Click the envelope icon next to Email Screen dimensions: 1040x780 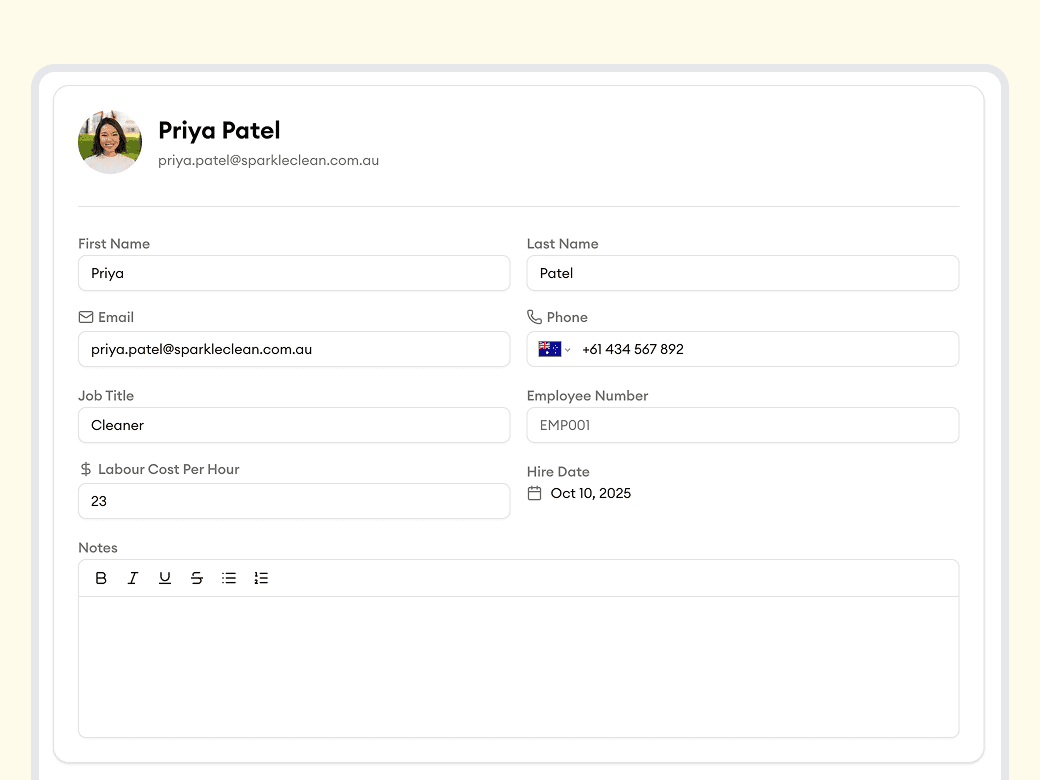[86, 317]
